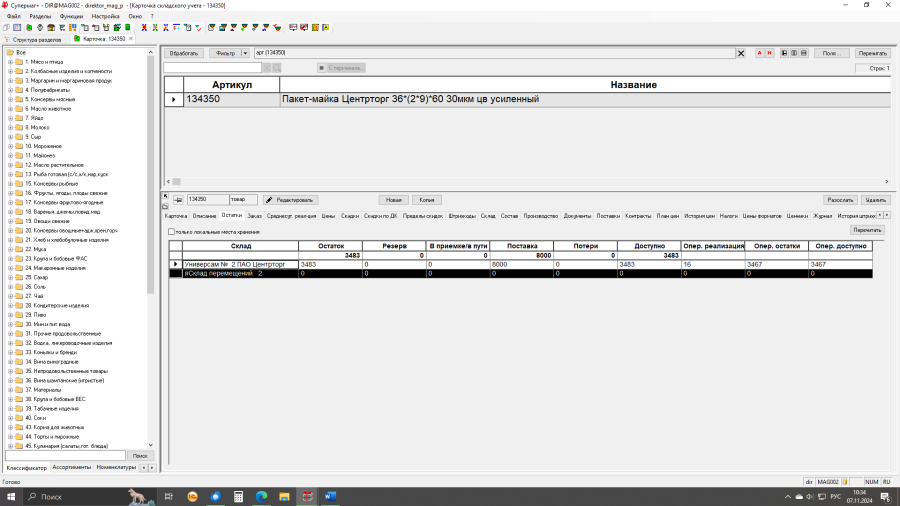Open Word from the Windows taskbar
Screen dimensions: 900x506
[x=331, y=496]
